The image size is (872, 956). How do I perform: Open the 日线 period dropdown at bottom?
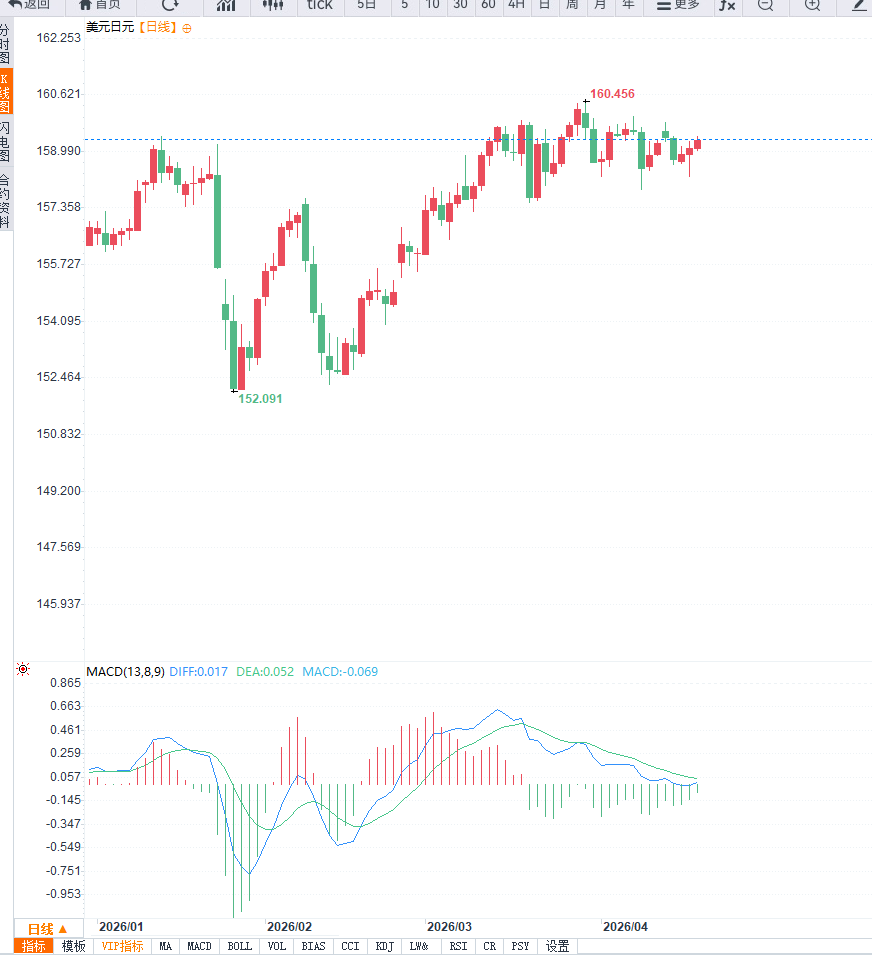pyautogui.click(x=47, y=928)
